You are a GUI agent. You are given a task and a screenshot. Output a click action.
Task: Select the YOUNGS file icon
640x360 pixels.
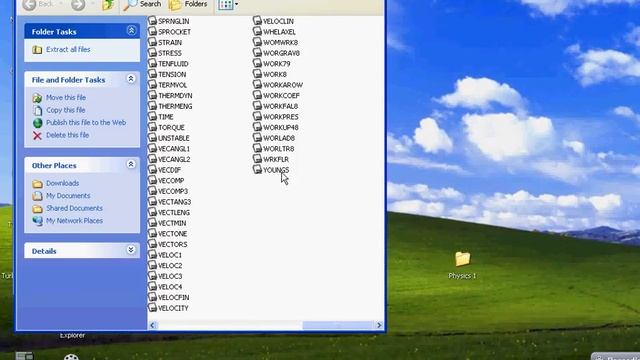click(x=257, y=169)
